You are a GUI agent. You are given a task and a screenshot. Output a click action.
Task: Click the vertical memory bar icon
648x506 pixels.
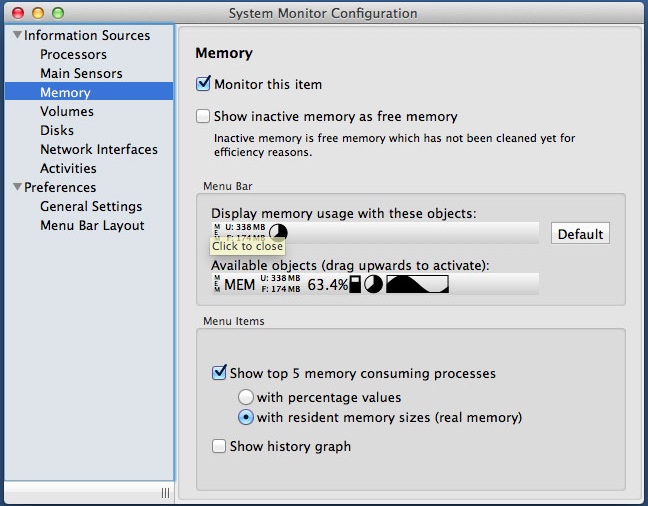355,285
